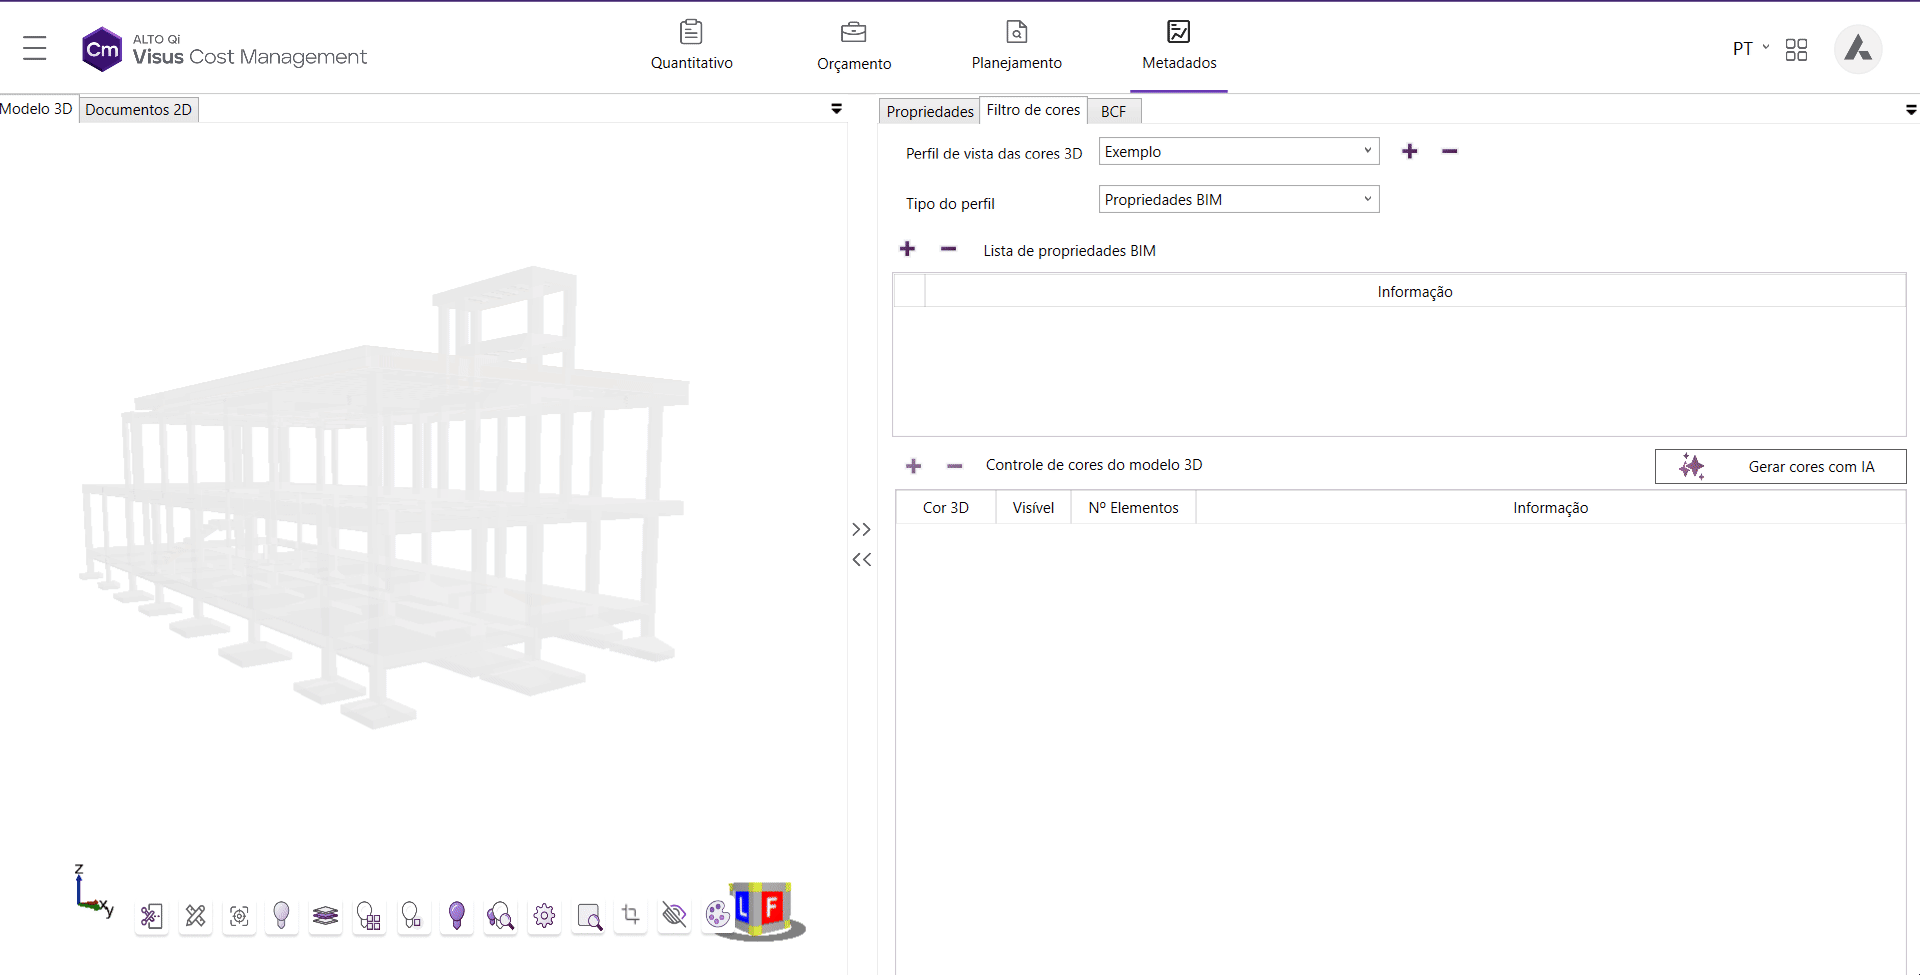The height and width of the screenshot is (975, 1920).
Task: Open the hamburger main menu
Action: pos(35,48)
